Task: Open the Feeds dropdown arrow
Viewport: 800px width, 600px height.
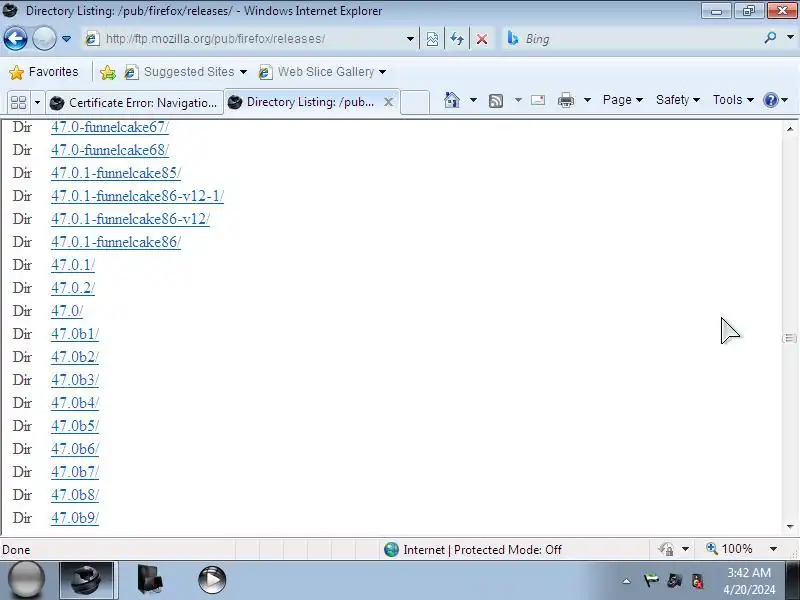Action: [x=518, y=100]
